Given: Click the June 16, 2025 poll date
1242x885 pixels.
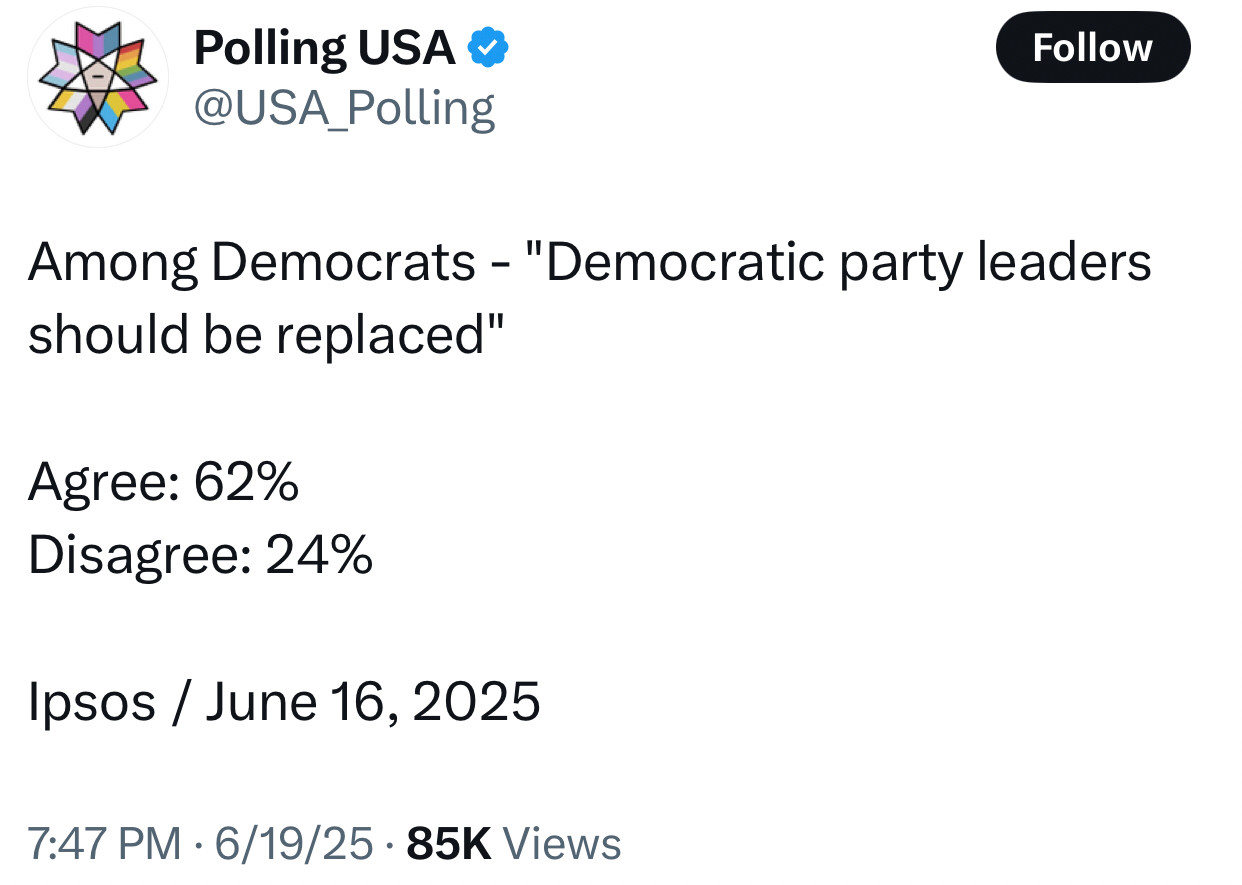Looking at the screenshot, I should click(x=374, y=702).
